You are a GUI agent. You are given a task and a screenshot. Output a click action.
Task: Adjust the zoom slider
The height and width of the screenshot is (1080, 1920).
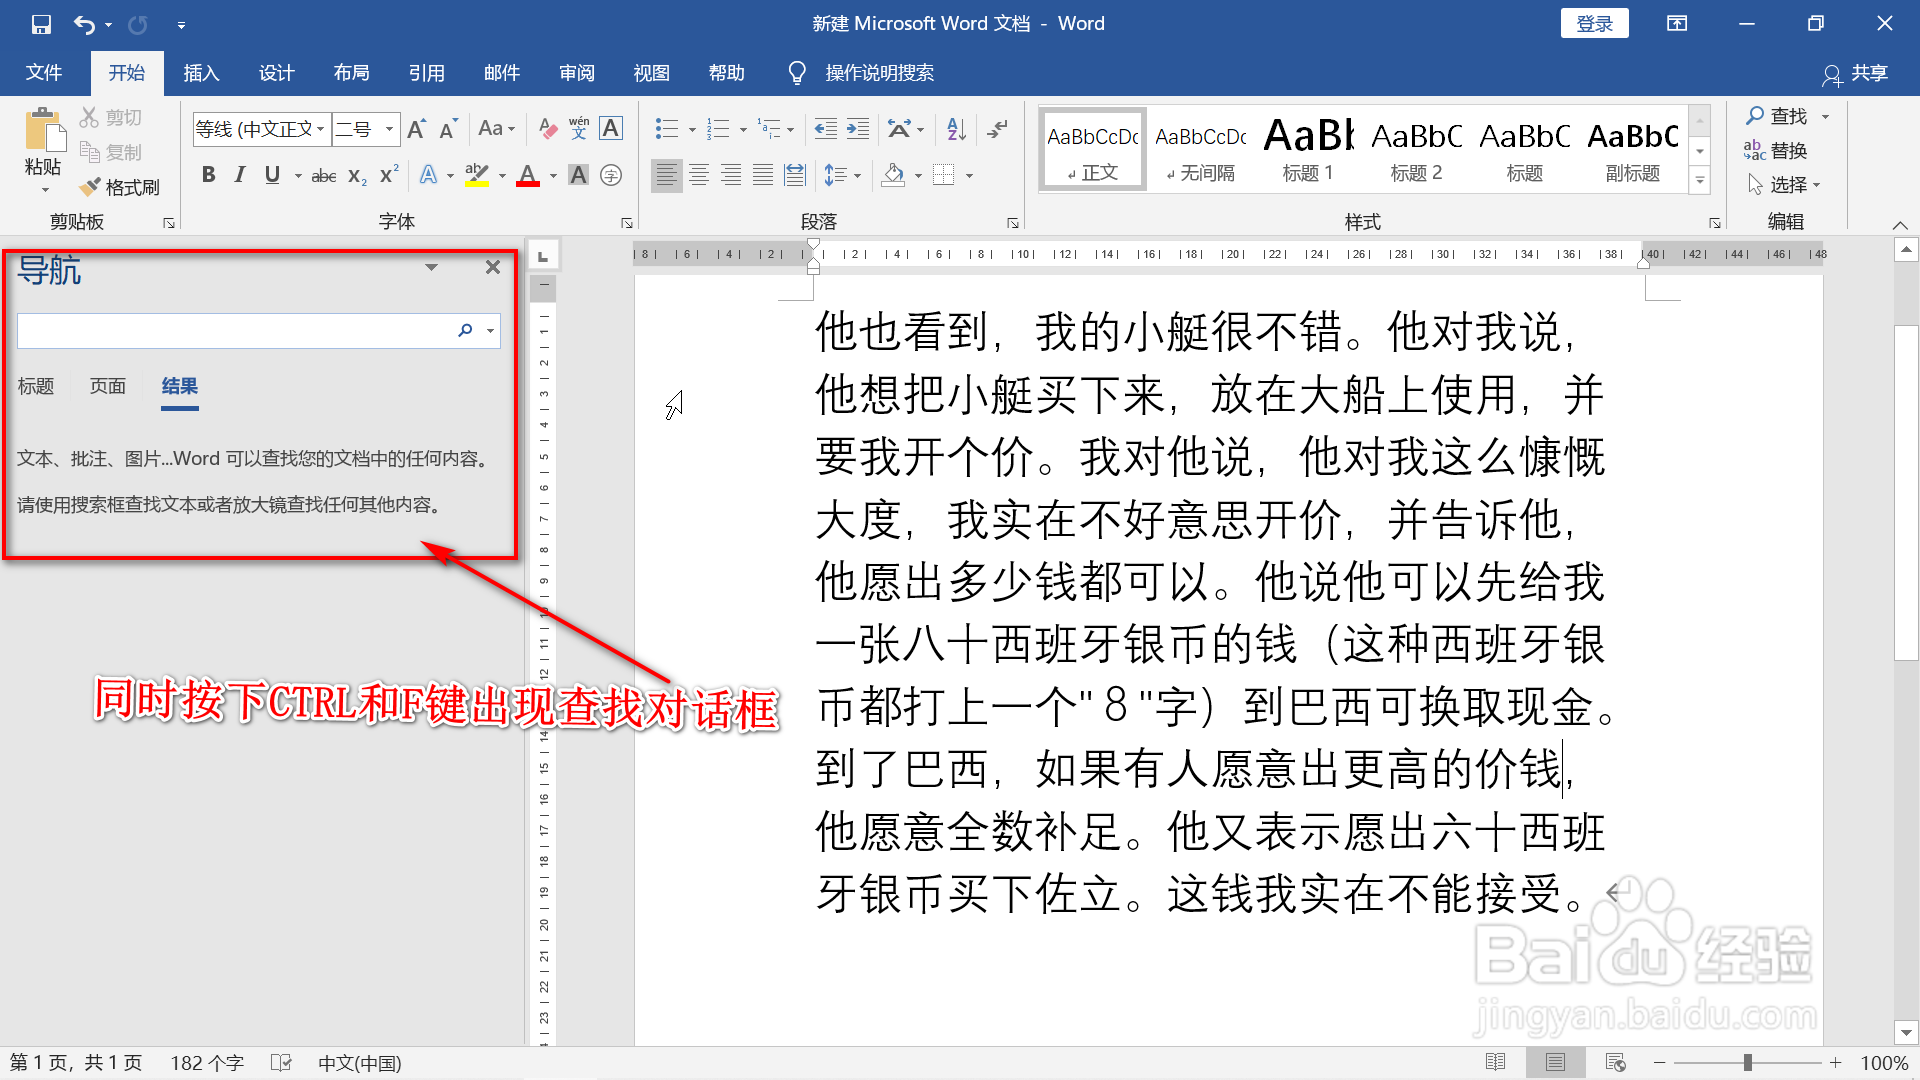click(1747, 1062)
